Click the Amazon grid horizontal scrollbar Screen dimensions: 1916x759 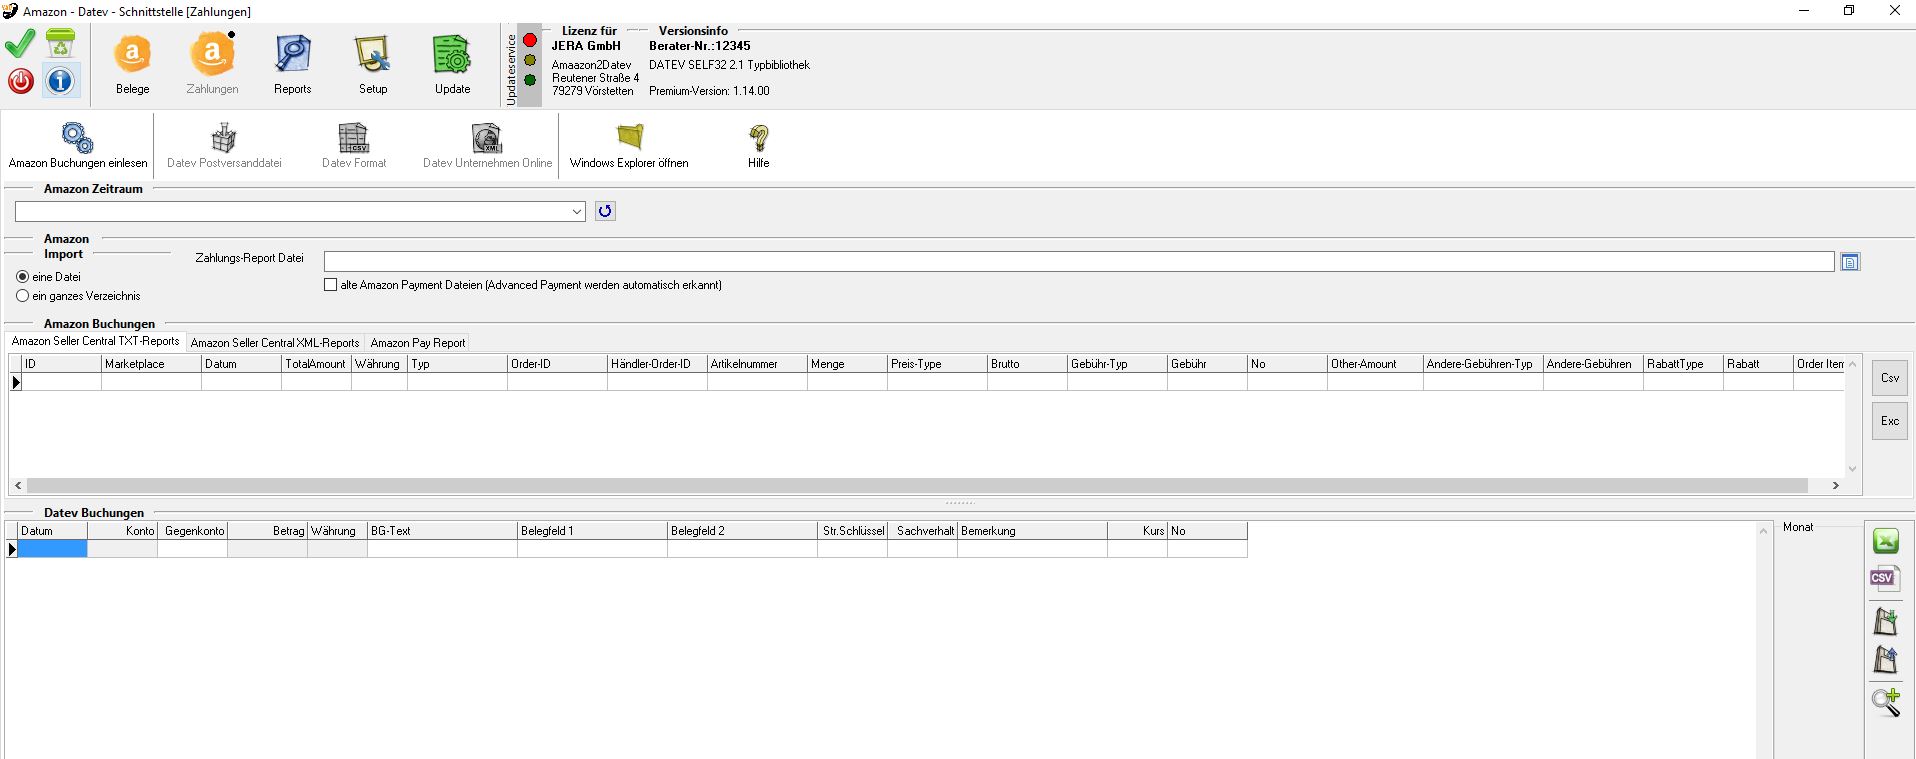click(916, 485)
